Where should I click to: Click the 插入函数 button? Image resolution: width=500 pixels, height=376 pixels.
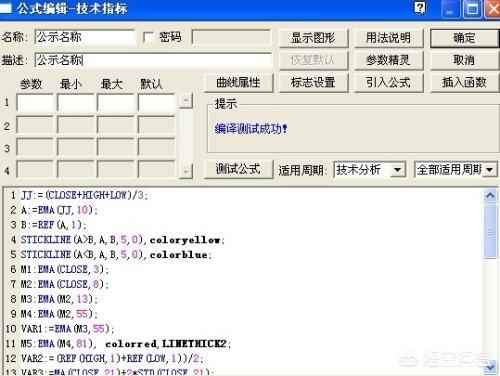464,82
